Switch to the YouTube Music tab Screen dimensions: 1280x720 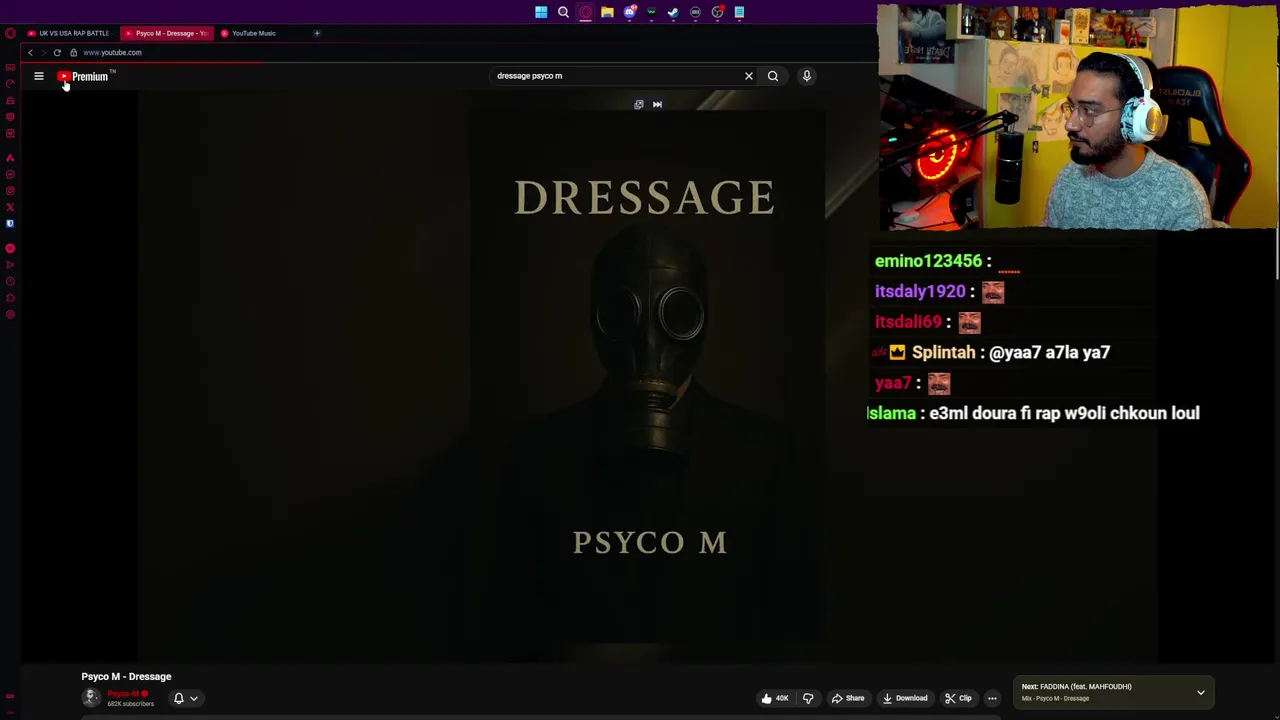(255, 33)
